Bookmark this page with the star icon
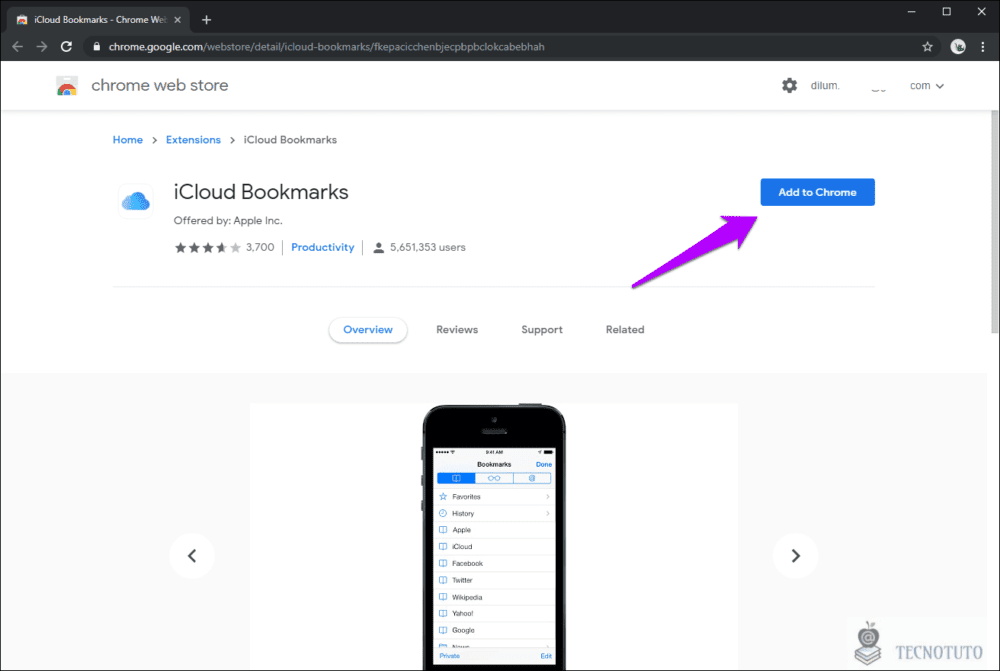This screenshot has width=1000, height=671. pos(927,47)
